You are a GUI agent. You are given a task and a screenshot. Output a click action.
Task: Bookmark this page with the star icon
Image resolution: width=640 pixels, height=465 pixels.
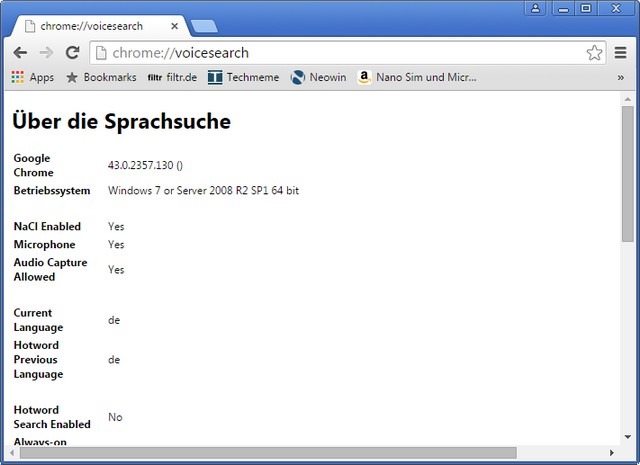594,53
